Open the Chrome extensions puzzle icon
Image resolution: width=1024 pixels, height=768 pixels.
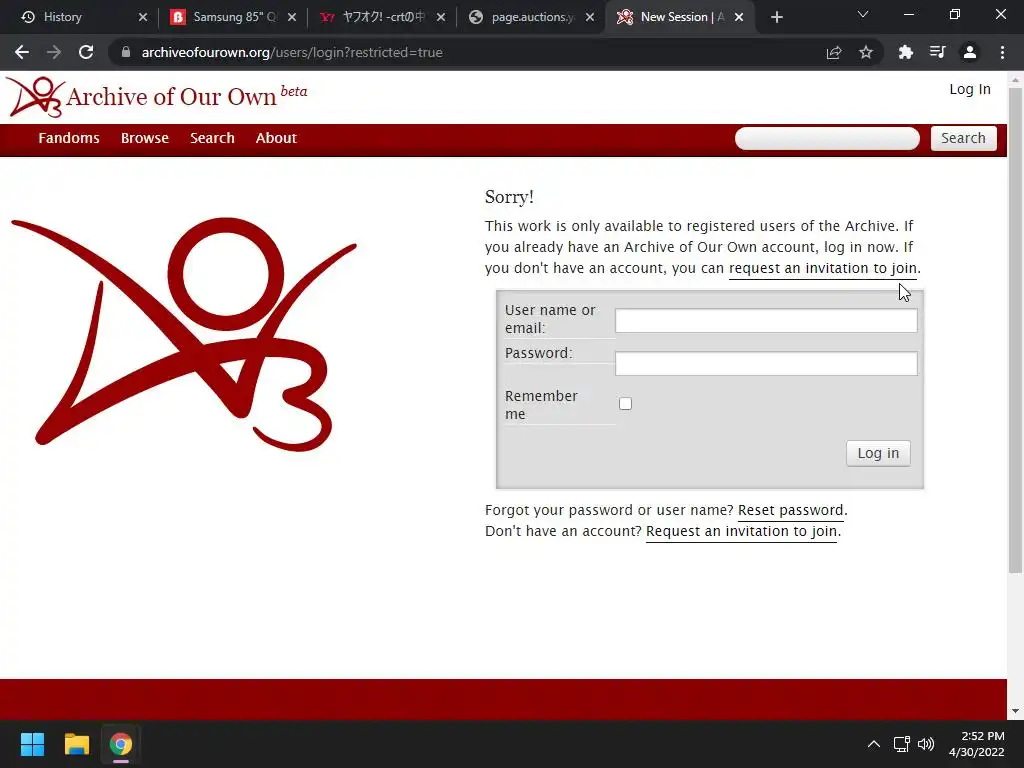pos(906,52)
